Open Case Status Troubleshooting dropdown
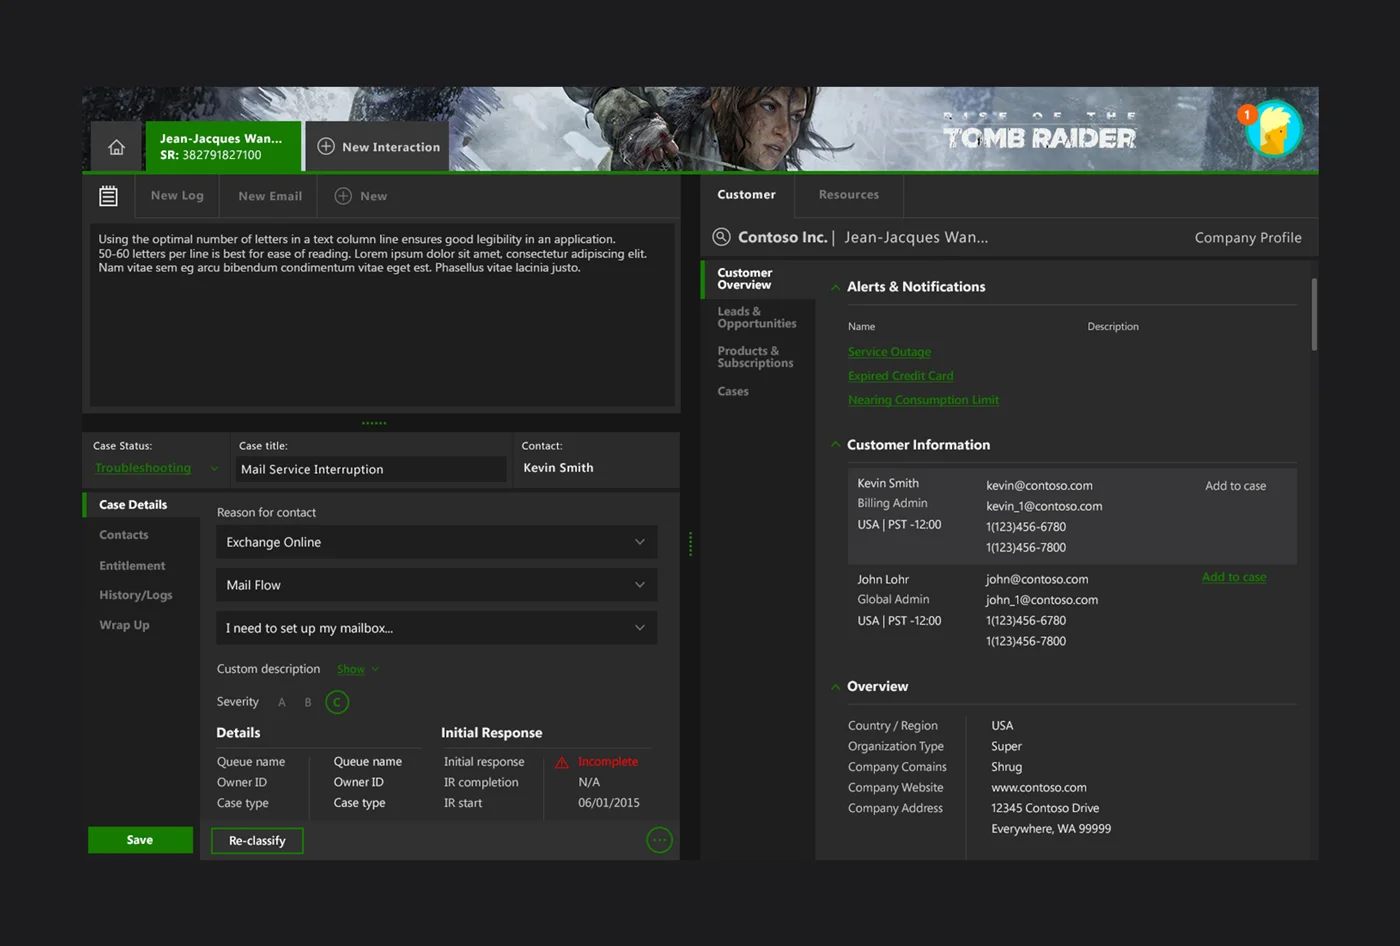The height and width of the screenshot is (946, 1400). click(x=156, y=468)
